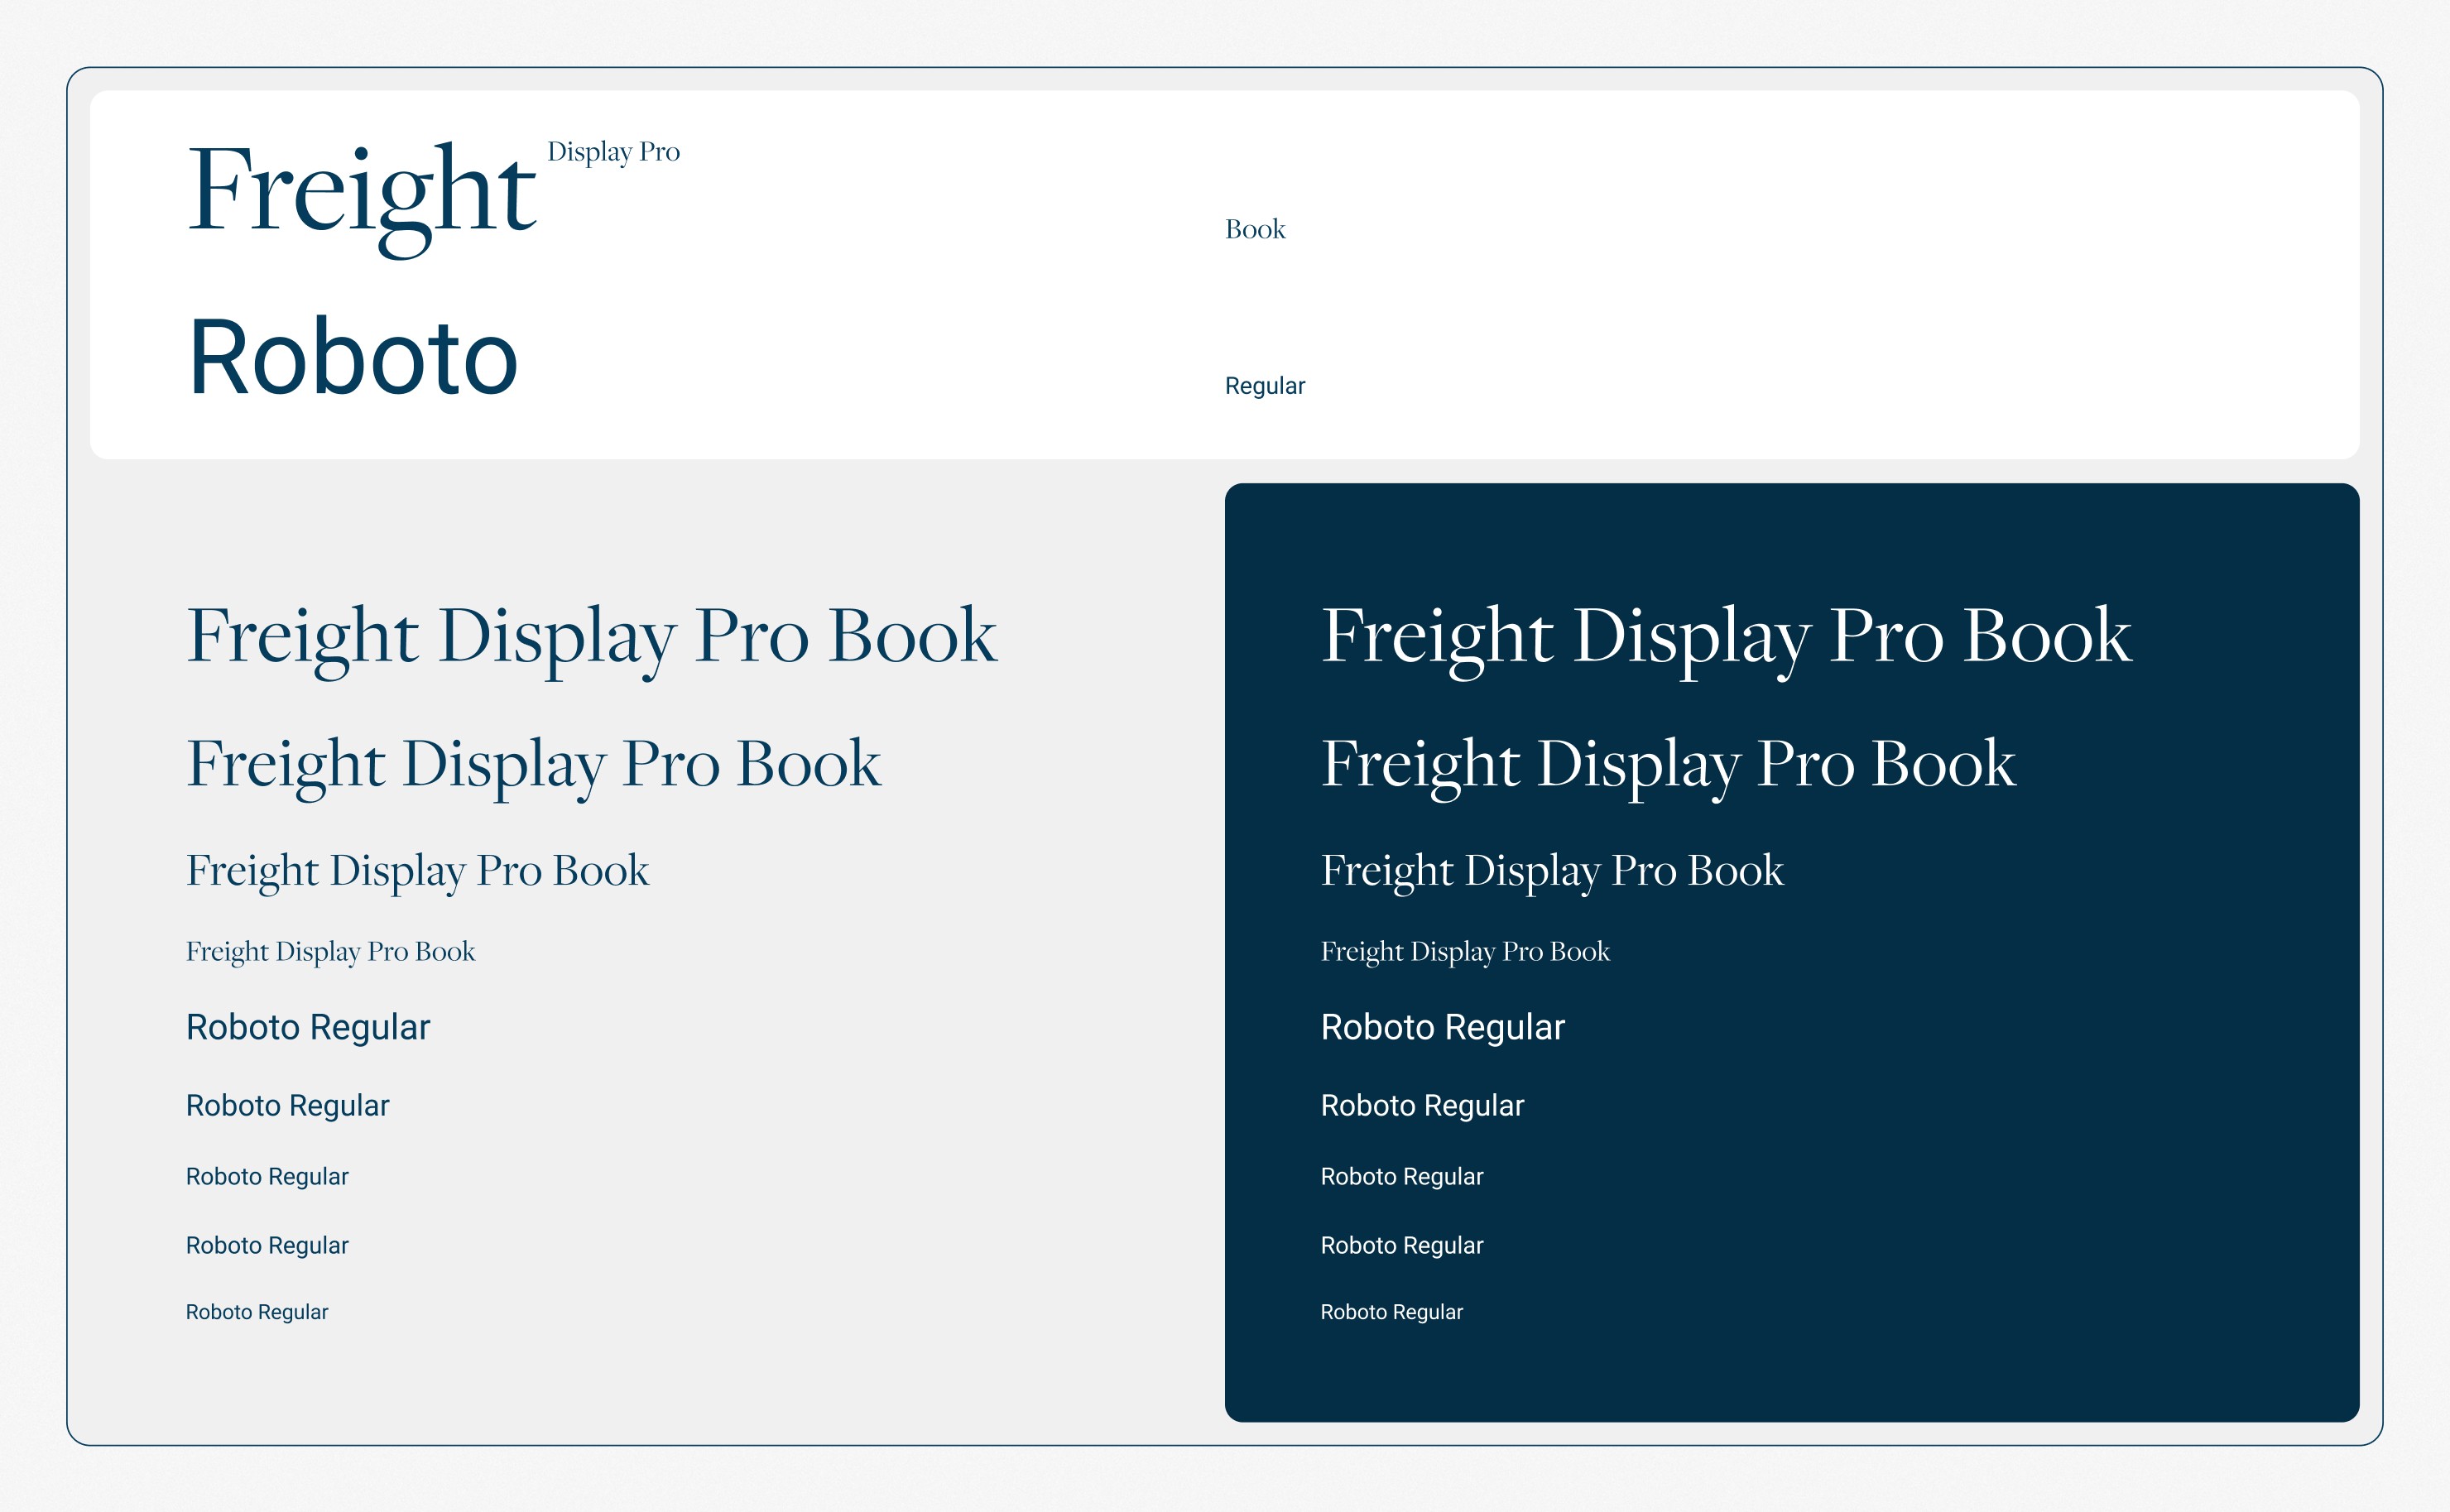Select second white Freight Display Pro Book on dark panel
The height and width of the screenshot is (1512, 2450).
tap(1668, 764)
